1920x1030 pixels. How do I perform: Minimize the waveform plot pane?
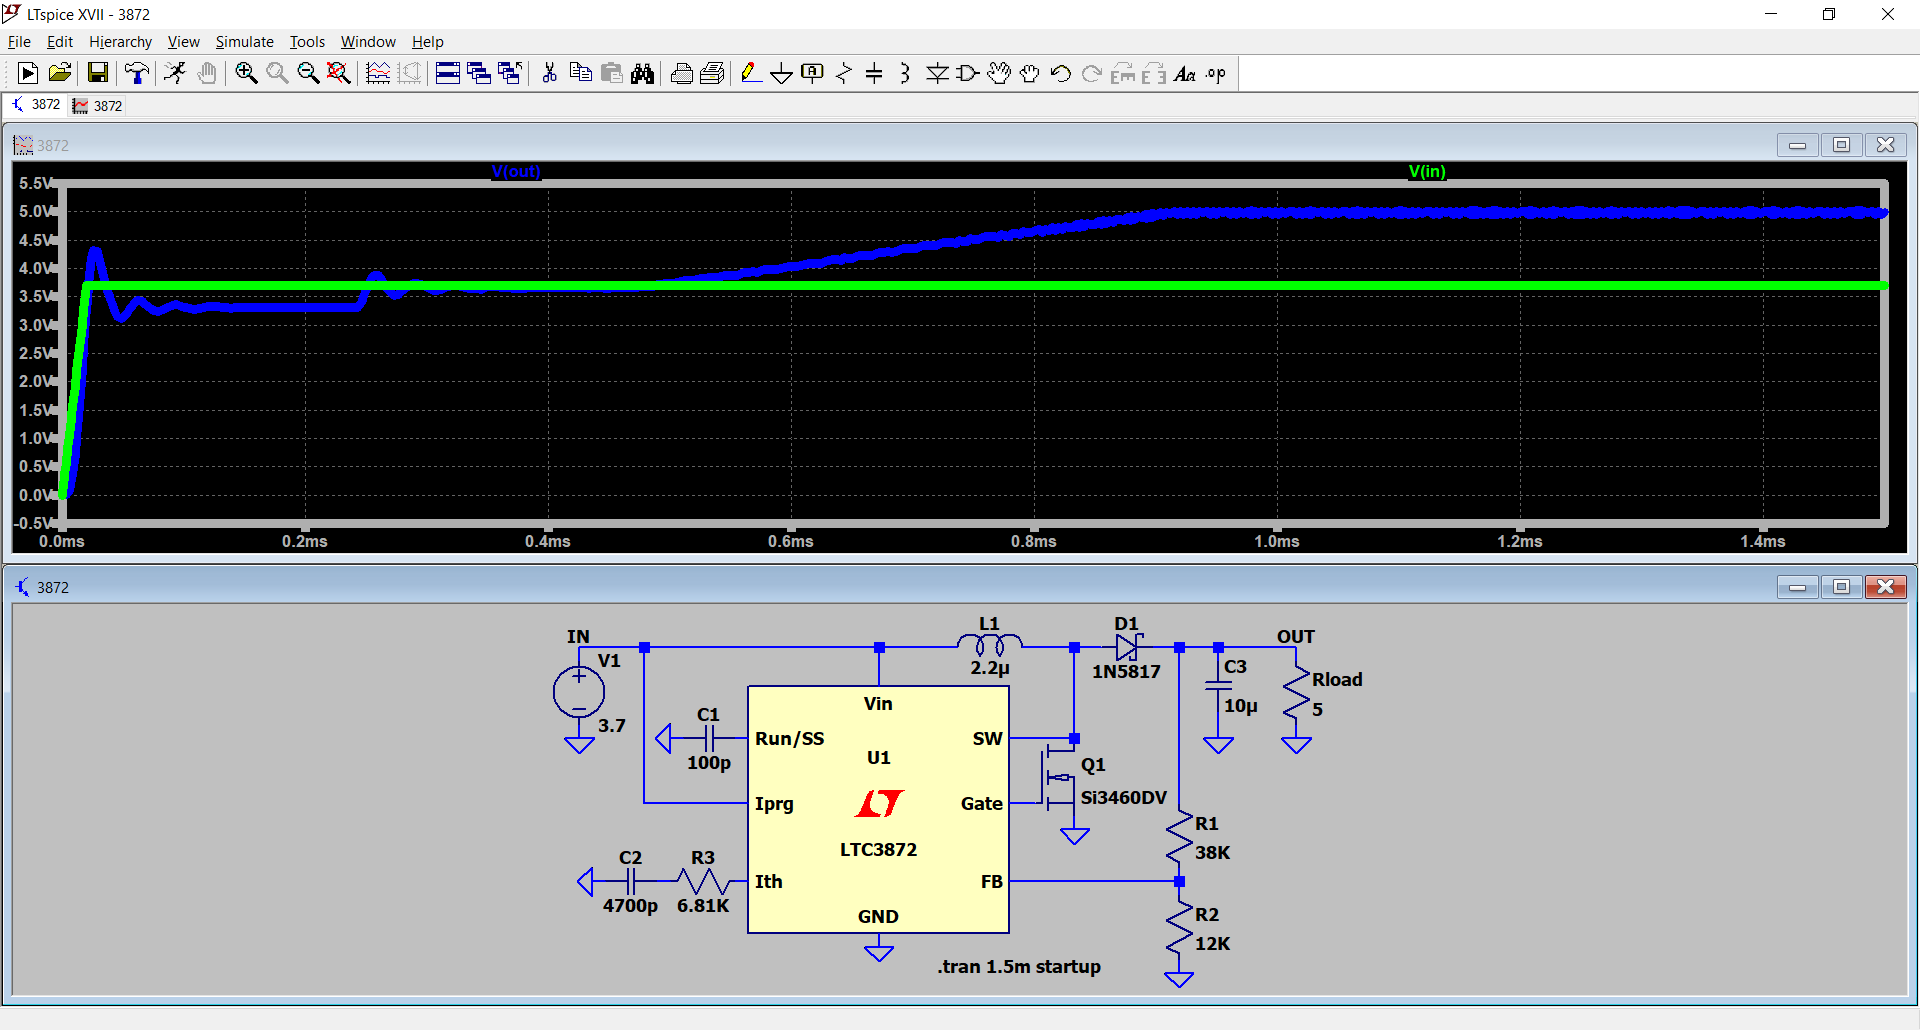click(1797, 145)
